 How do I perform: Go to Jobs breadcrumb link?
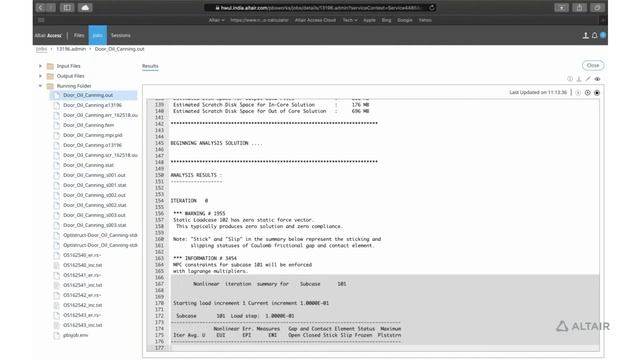tap(41, 49)
